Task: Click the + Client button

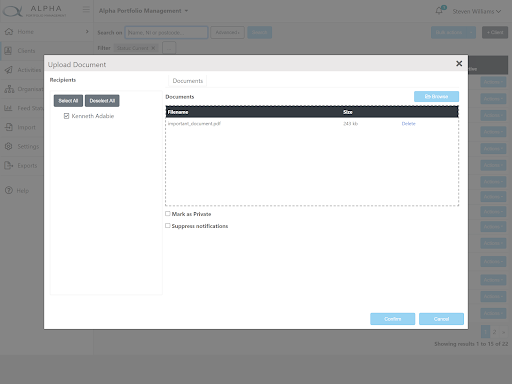Action: click(495, 32)
